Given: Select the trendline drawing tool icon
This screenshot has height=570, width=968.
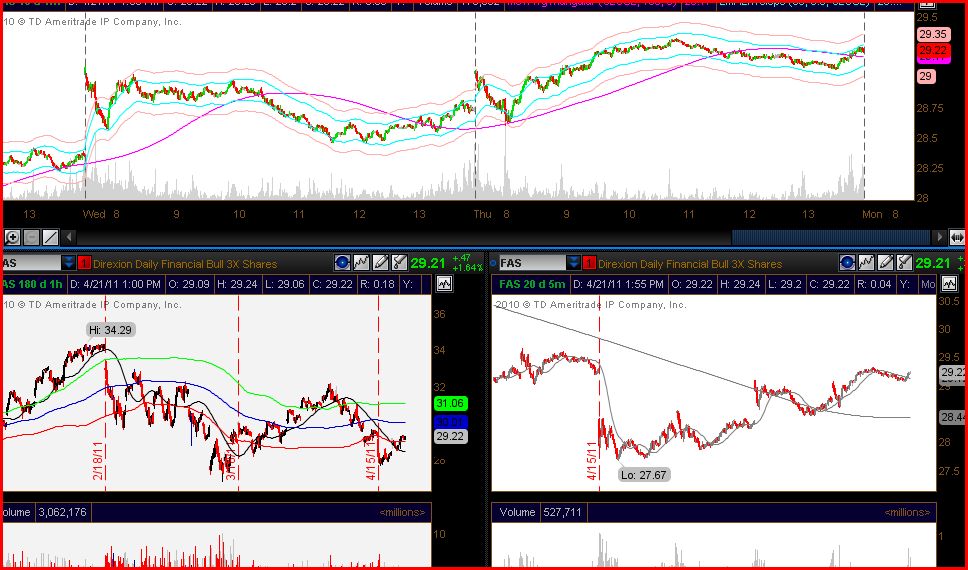Looking at the screenshot, I should [x=51, y=237].
